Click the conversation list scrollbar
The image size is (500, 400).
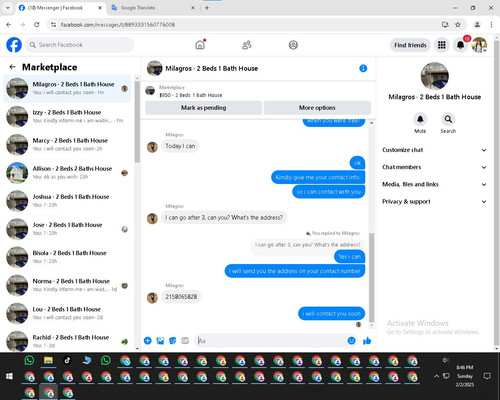point(137,122)
